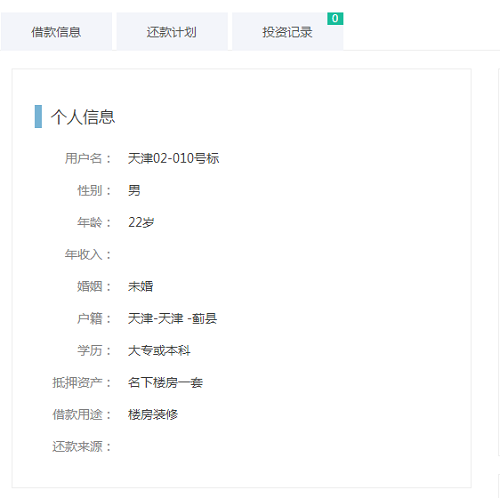
Task: Click the 户籍 value 天津-天津 -蓟县
Action: (x=172, y=319)
